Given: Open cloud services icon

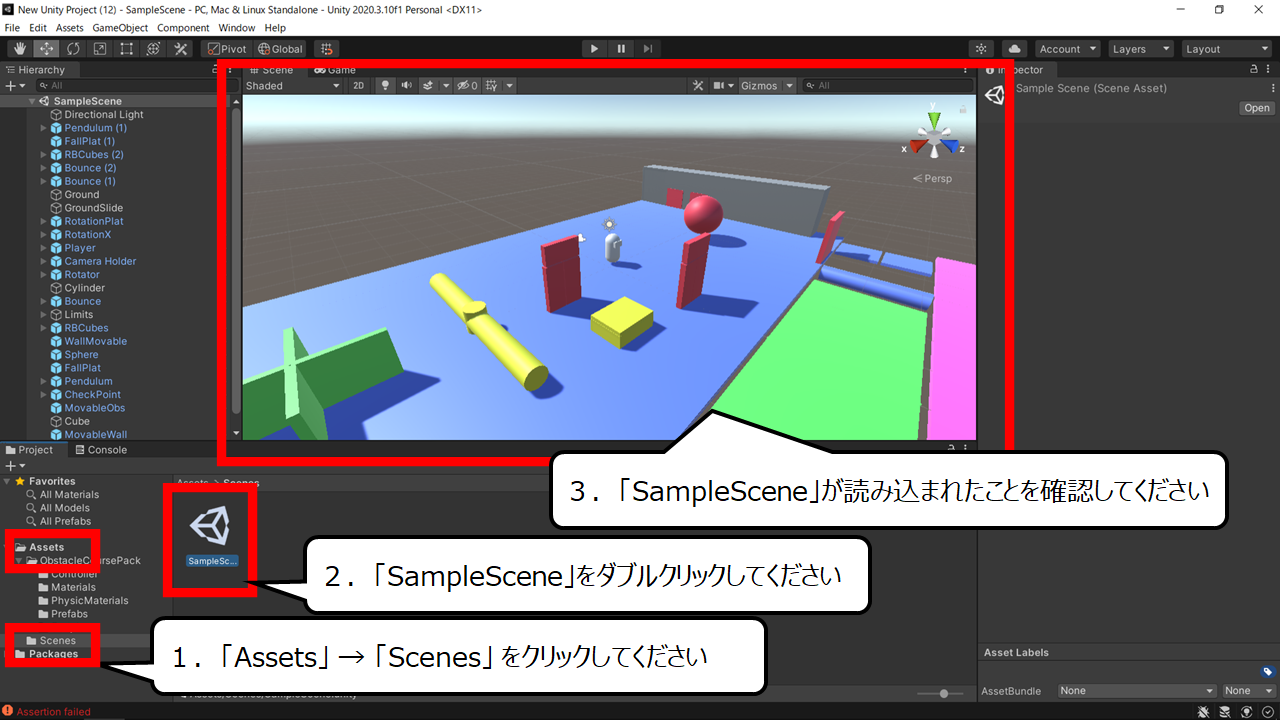Looking at the screenshot, I should click(1014, 48).
